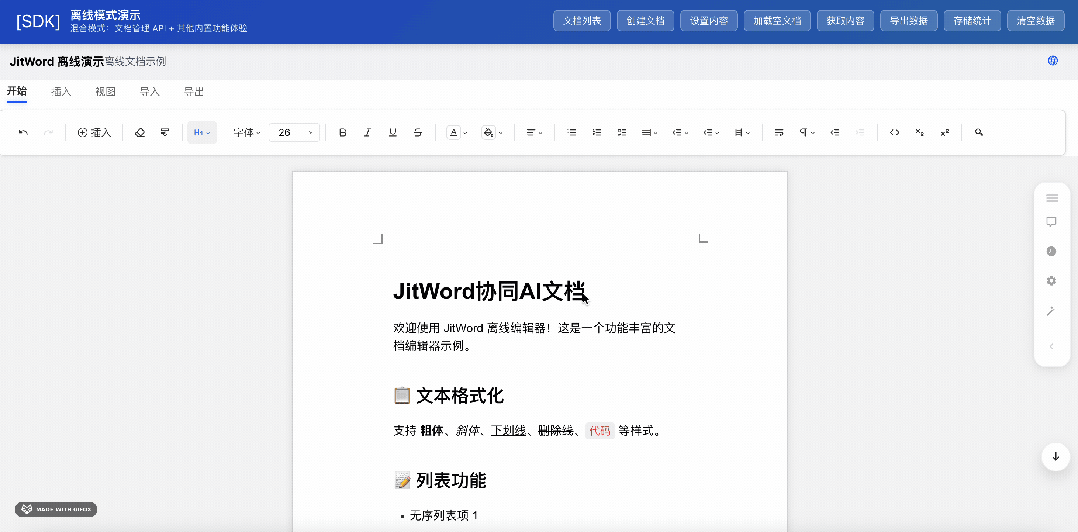1078x532 pixels.
Task: Click the 获取内容 button
Action: (x=846, y=21)
